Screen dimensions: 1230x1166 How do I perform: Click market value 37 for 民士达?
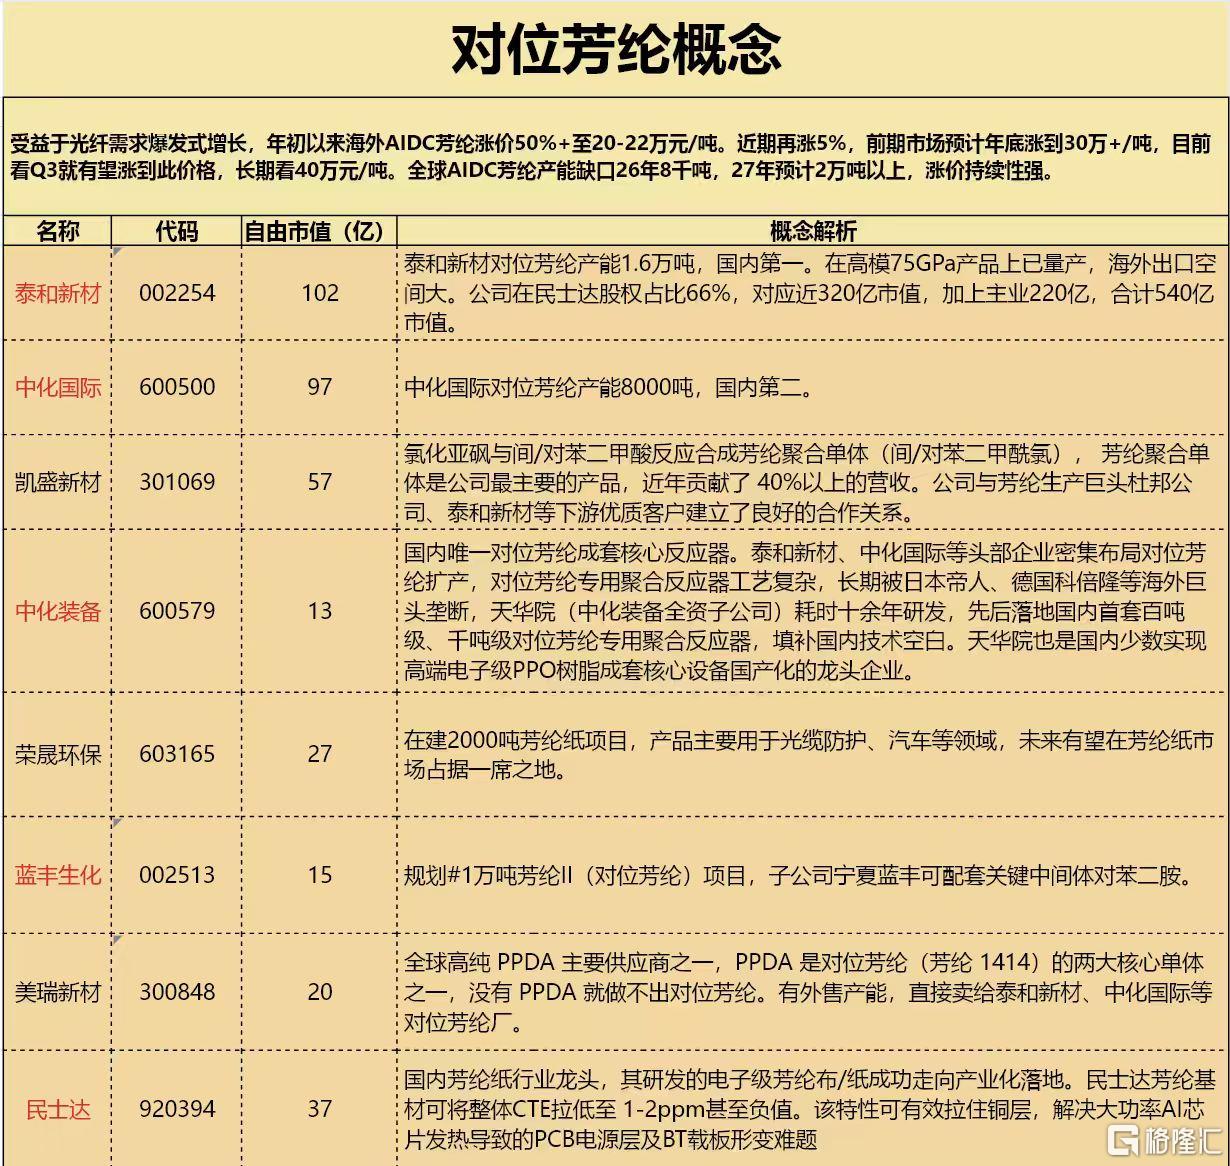(320, 1109)
